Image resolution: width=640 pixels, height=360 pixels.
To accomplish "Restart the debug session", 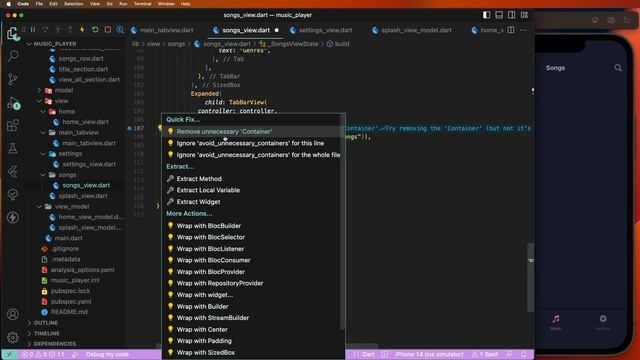I will 95,30.
